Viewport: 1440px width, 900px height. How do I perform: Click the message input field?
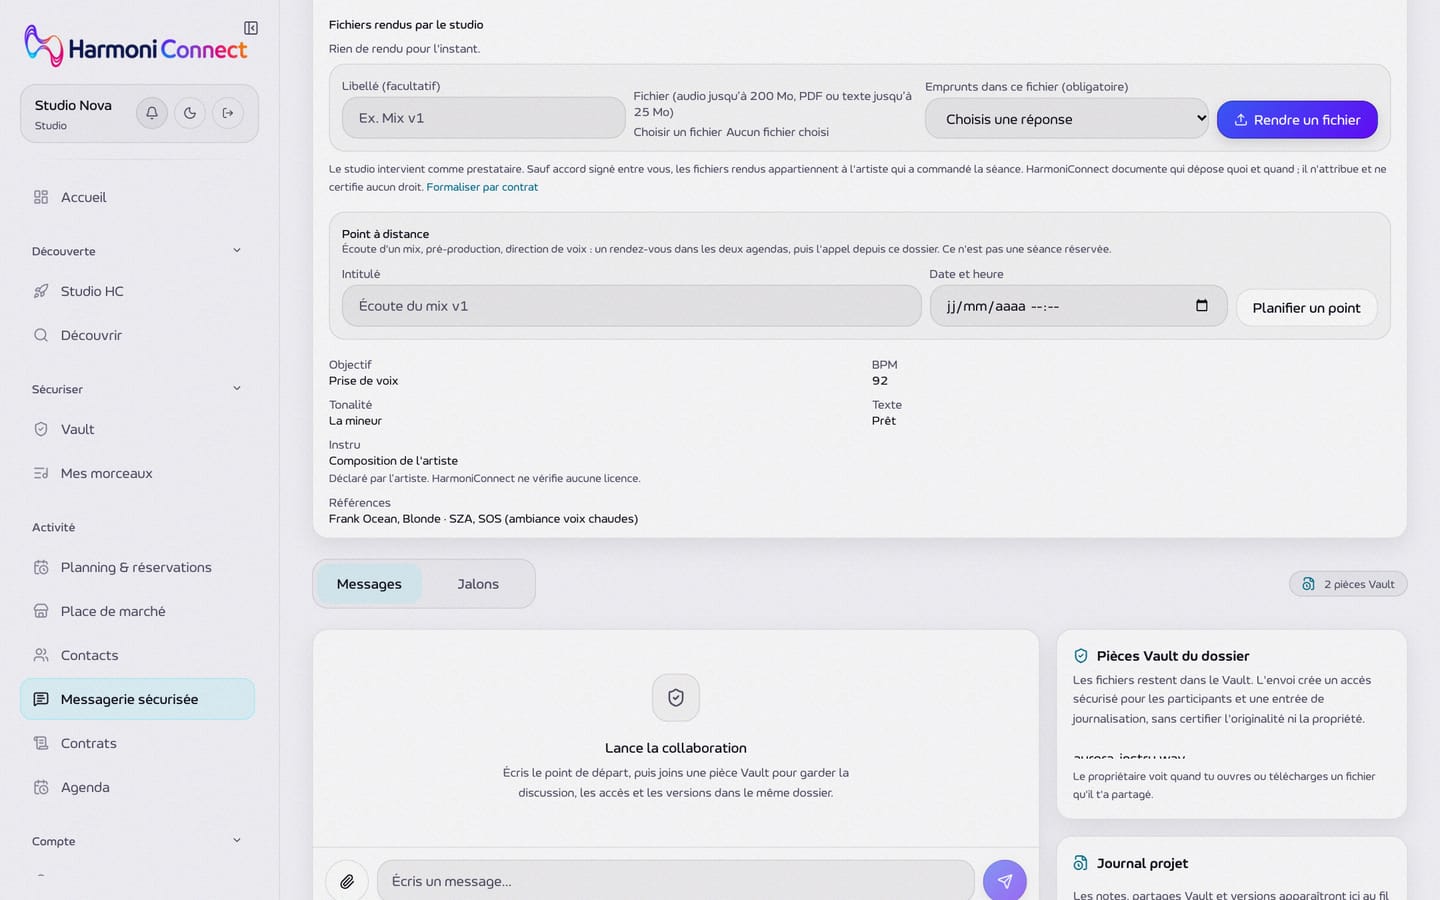coord(675,881)
